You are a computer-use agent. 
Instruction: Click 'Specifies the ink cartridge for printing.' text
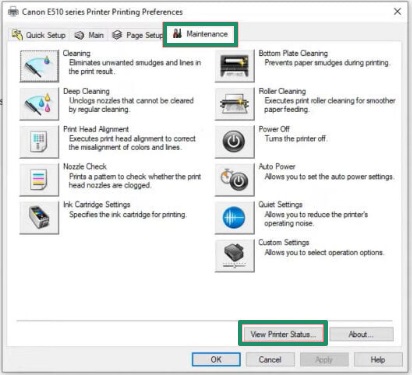tap(128, 214)
